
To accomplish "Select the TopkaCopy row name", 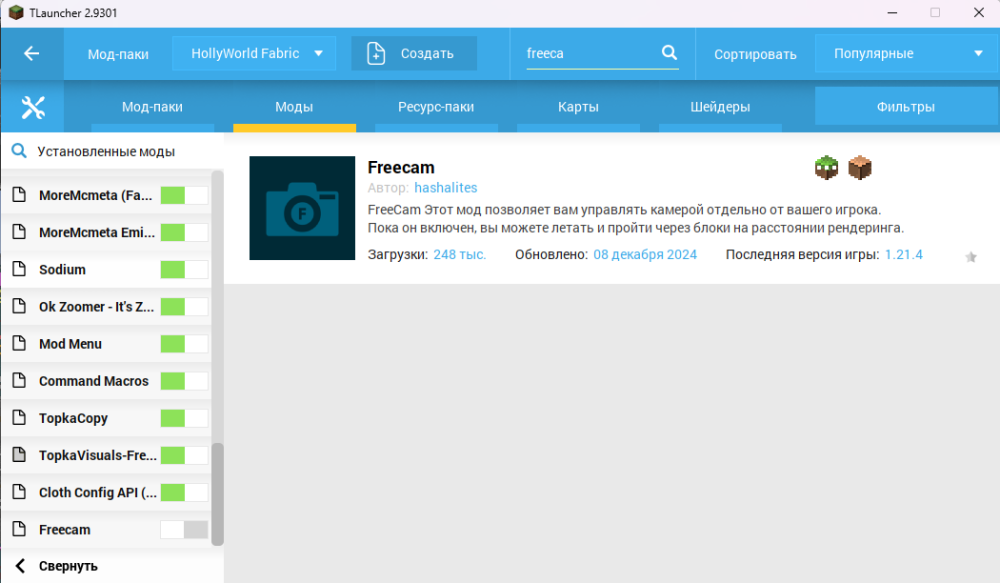I will coord(73,418).
